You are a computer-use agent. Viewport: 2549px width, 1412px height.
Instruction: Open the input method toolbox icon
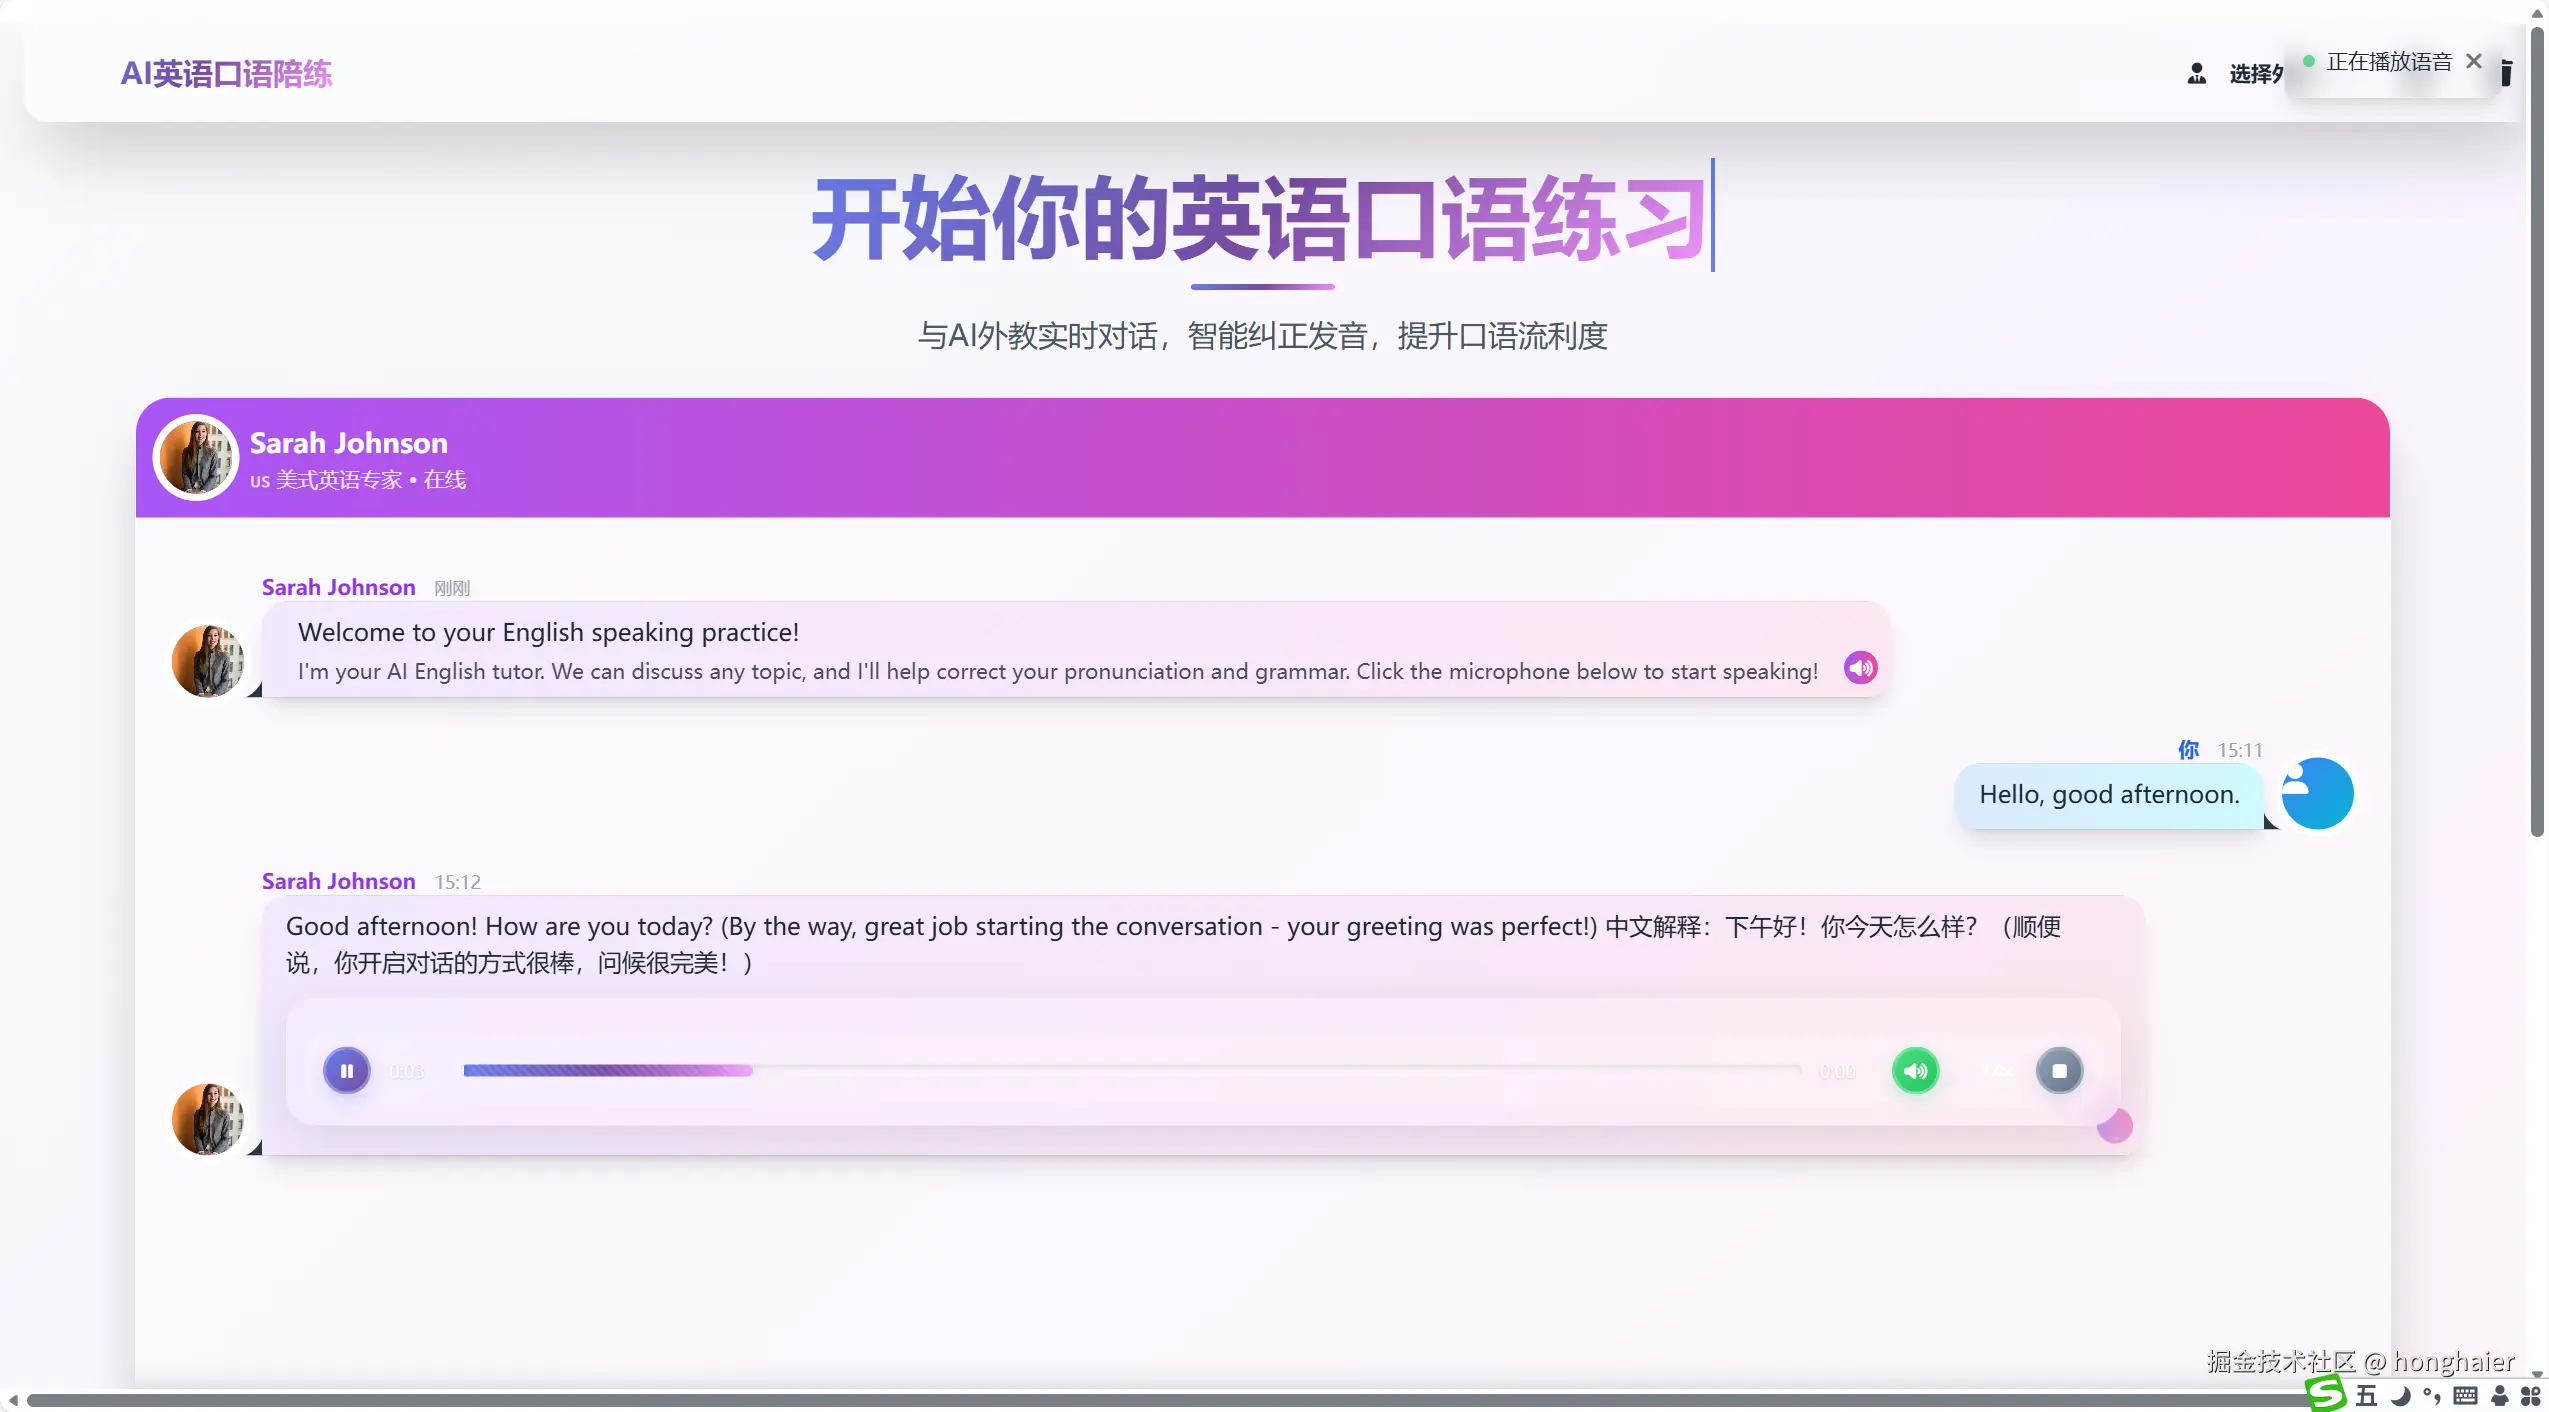coord(2531,1396)
